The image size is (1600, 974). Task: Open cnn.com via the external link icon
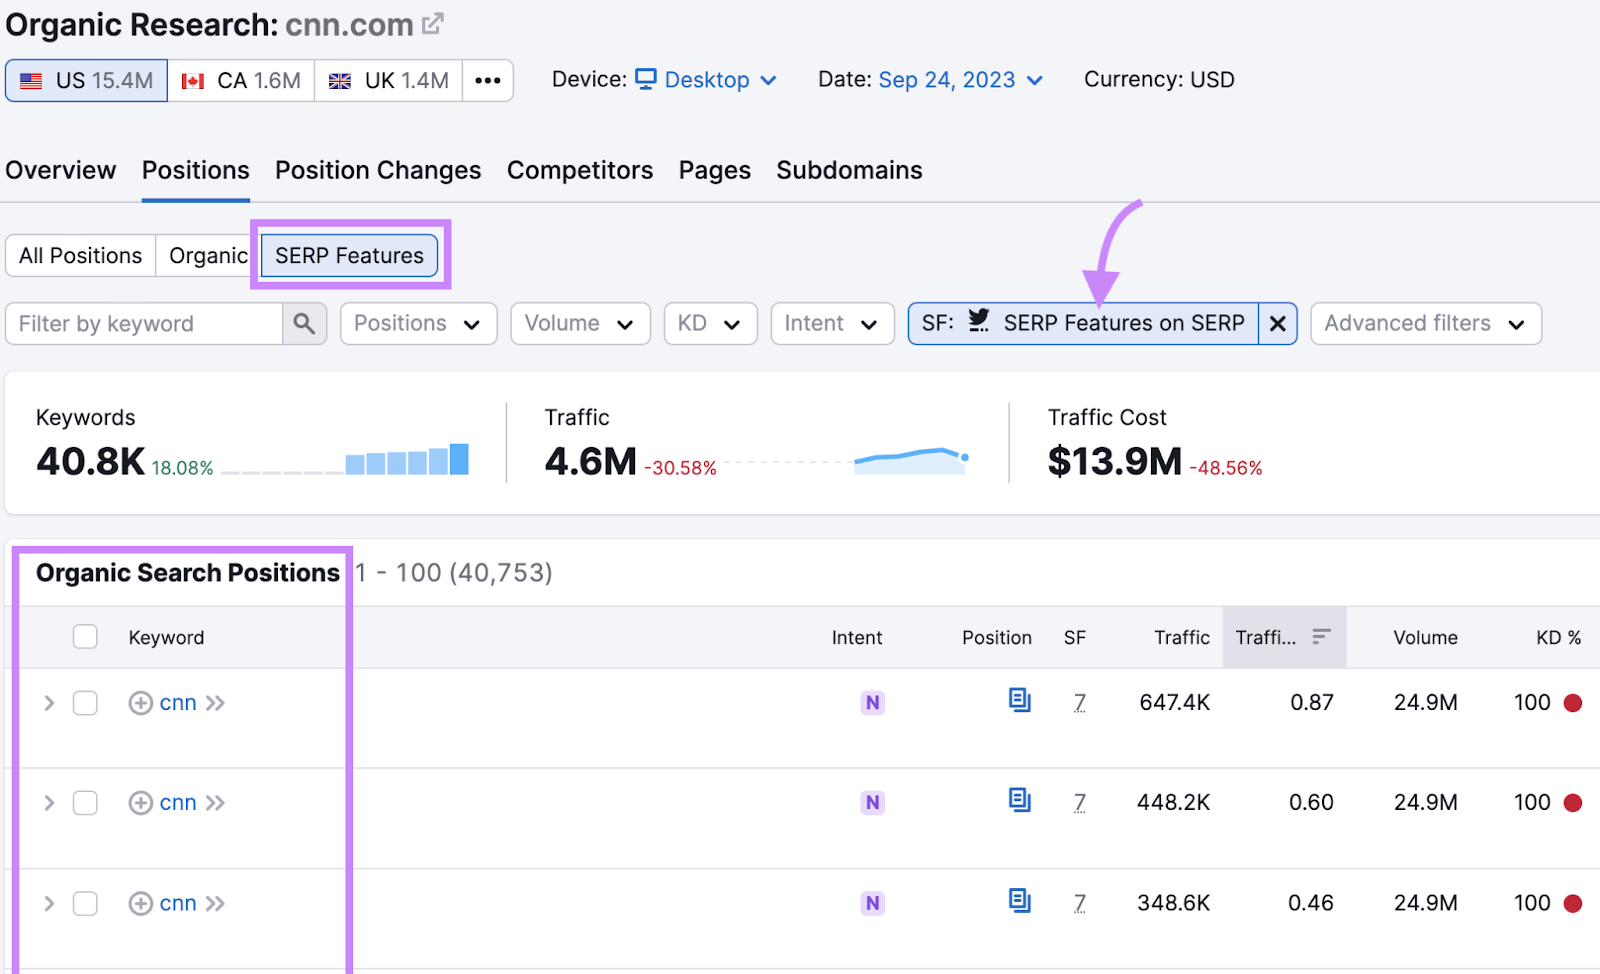431,22
